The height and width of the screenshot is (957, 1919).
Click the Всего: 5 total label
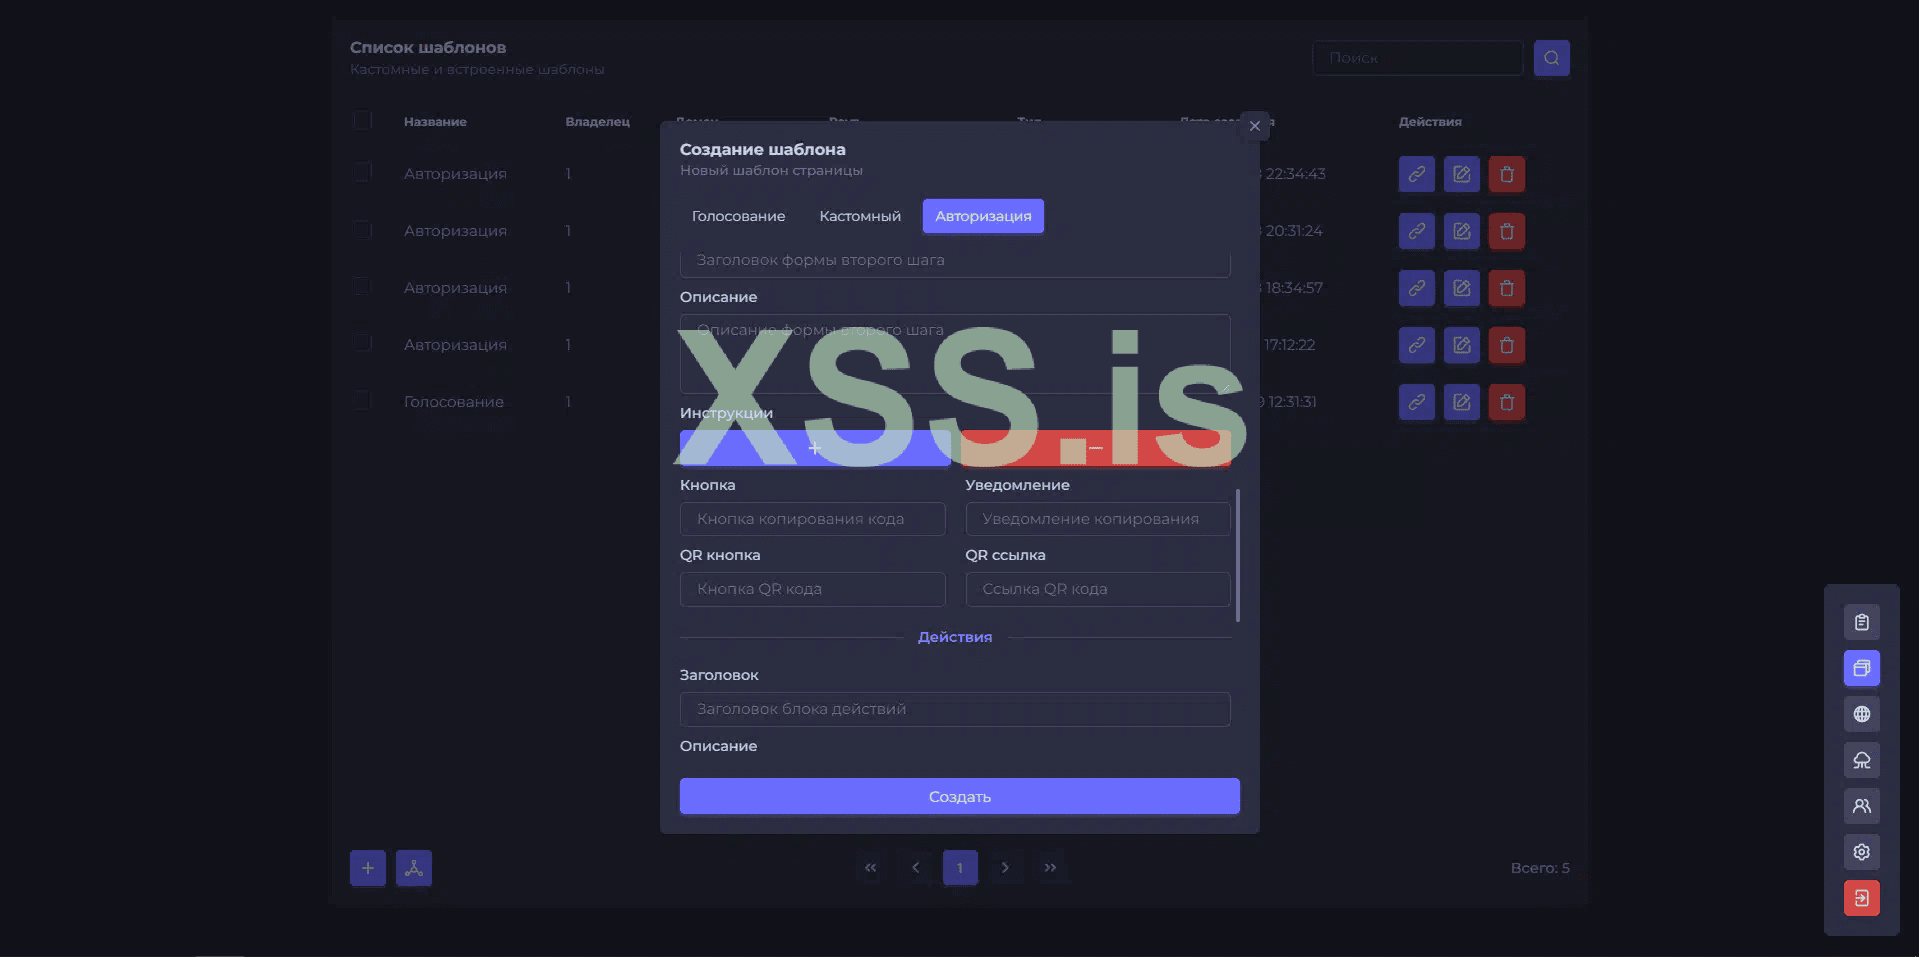[x=1540, y=868]
